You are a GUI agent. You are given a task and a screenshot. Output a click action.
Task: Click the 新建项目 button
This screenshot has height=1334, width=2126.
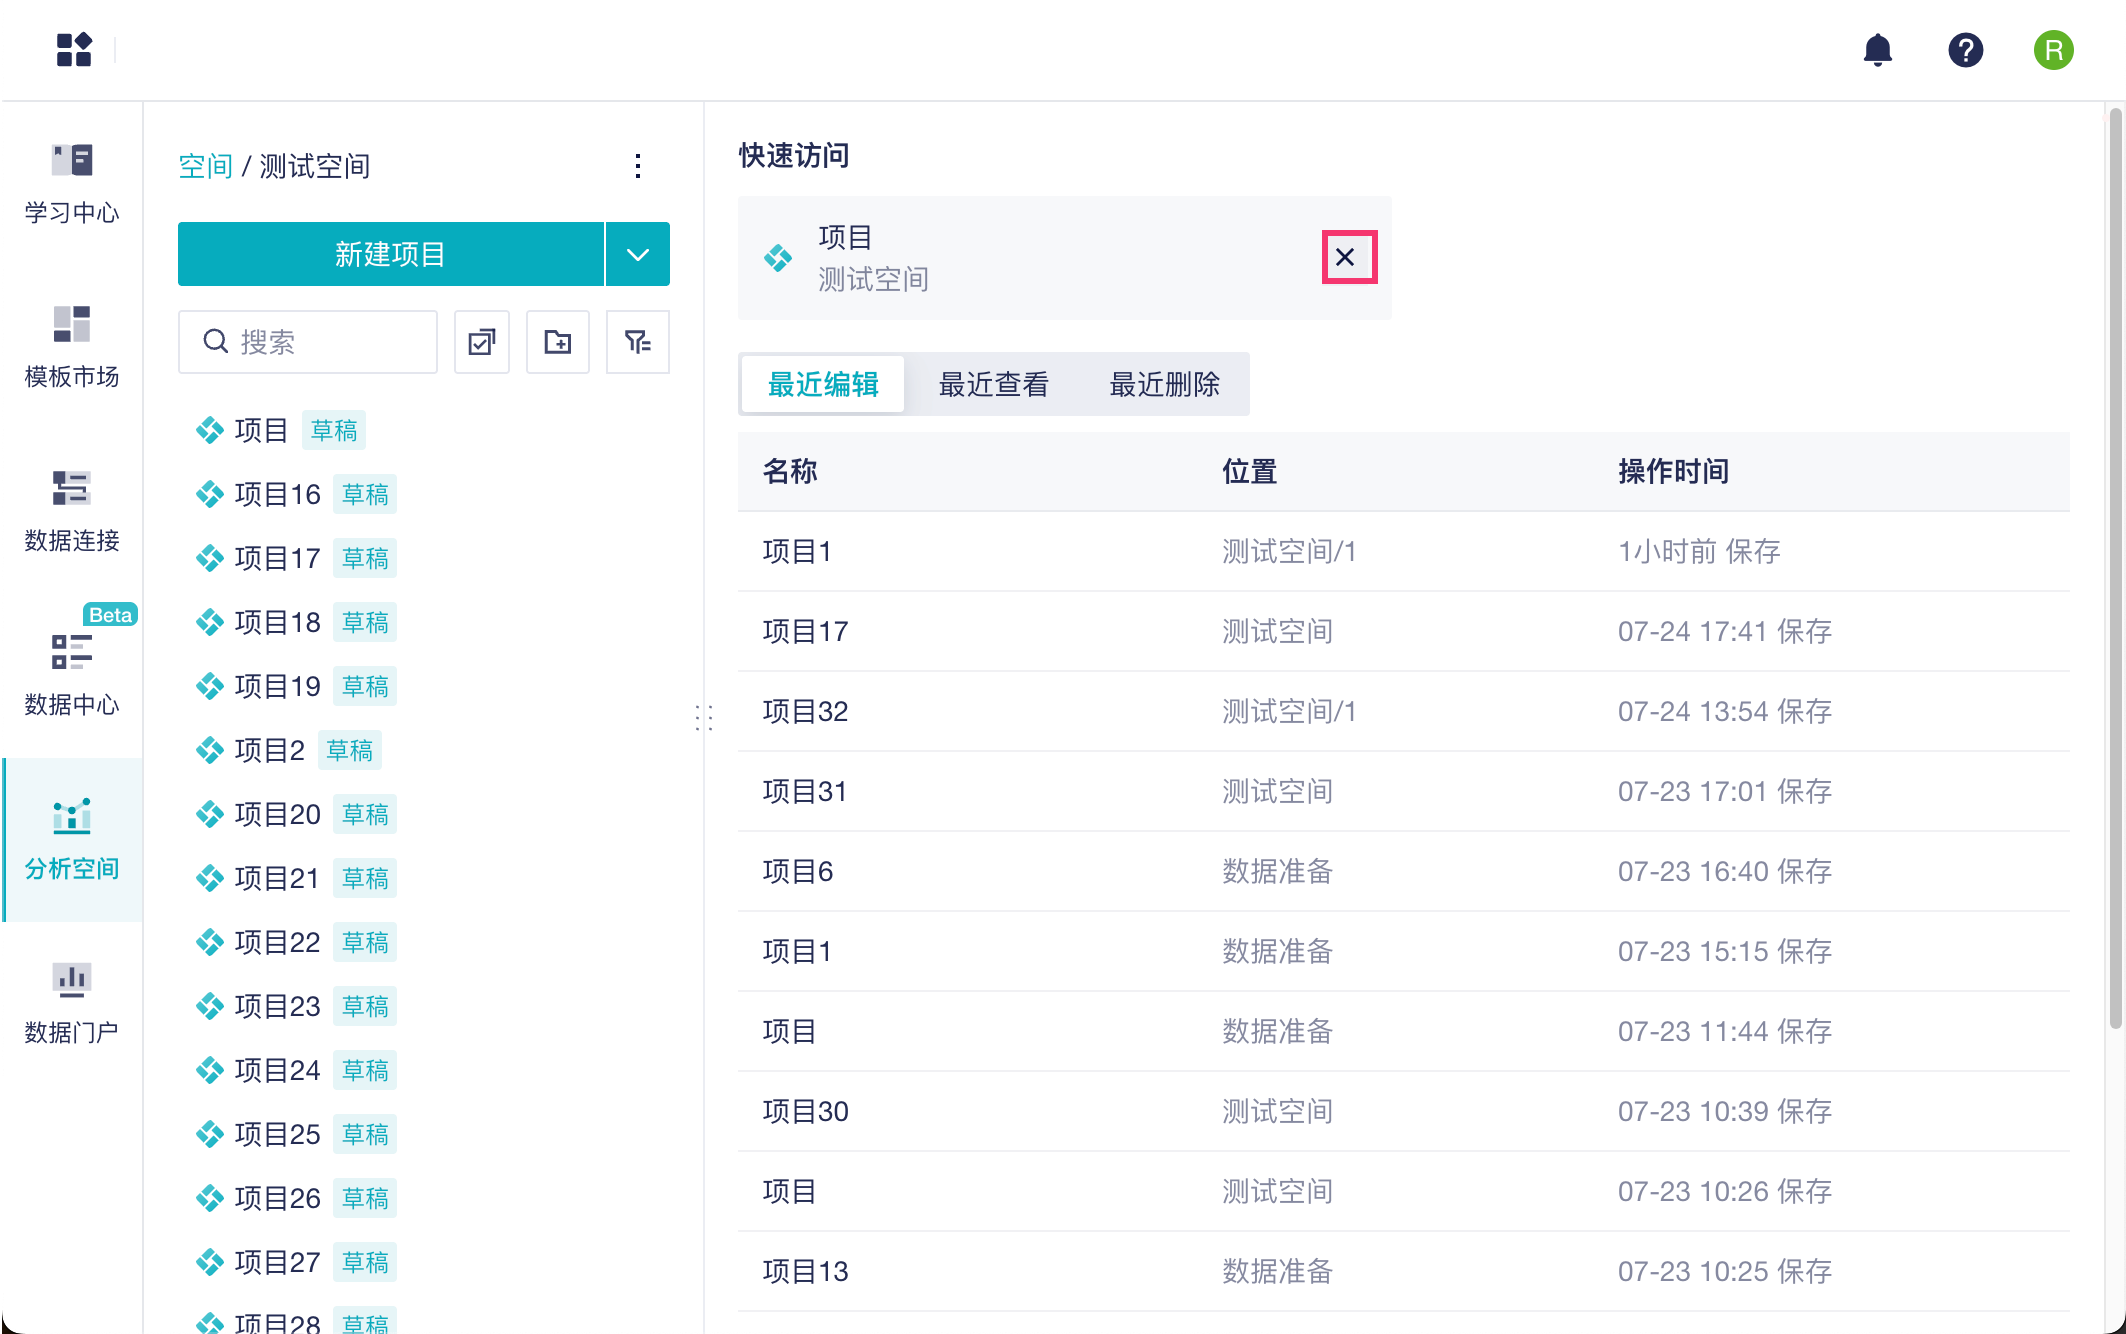click(390, 254)
